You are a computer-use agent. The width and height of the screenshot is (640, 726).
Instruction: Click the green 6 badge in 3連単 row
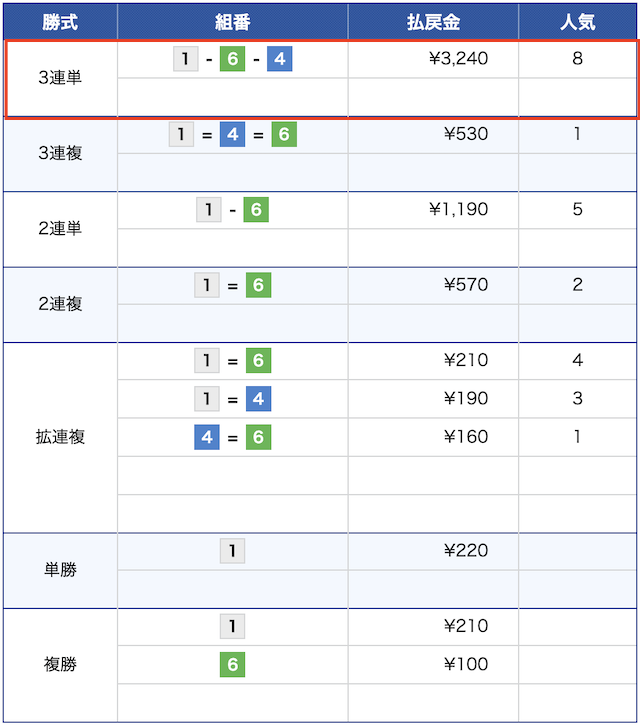pyautogui.click(x=232, y=60)
